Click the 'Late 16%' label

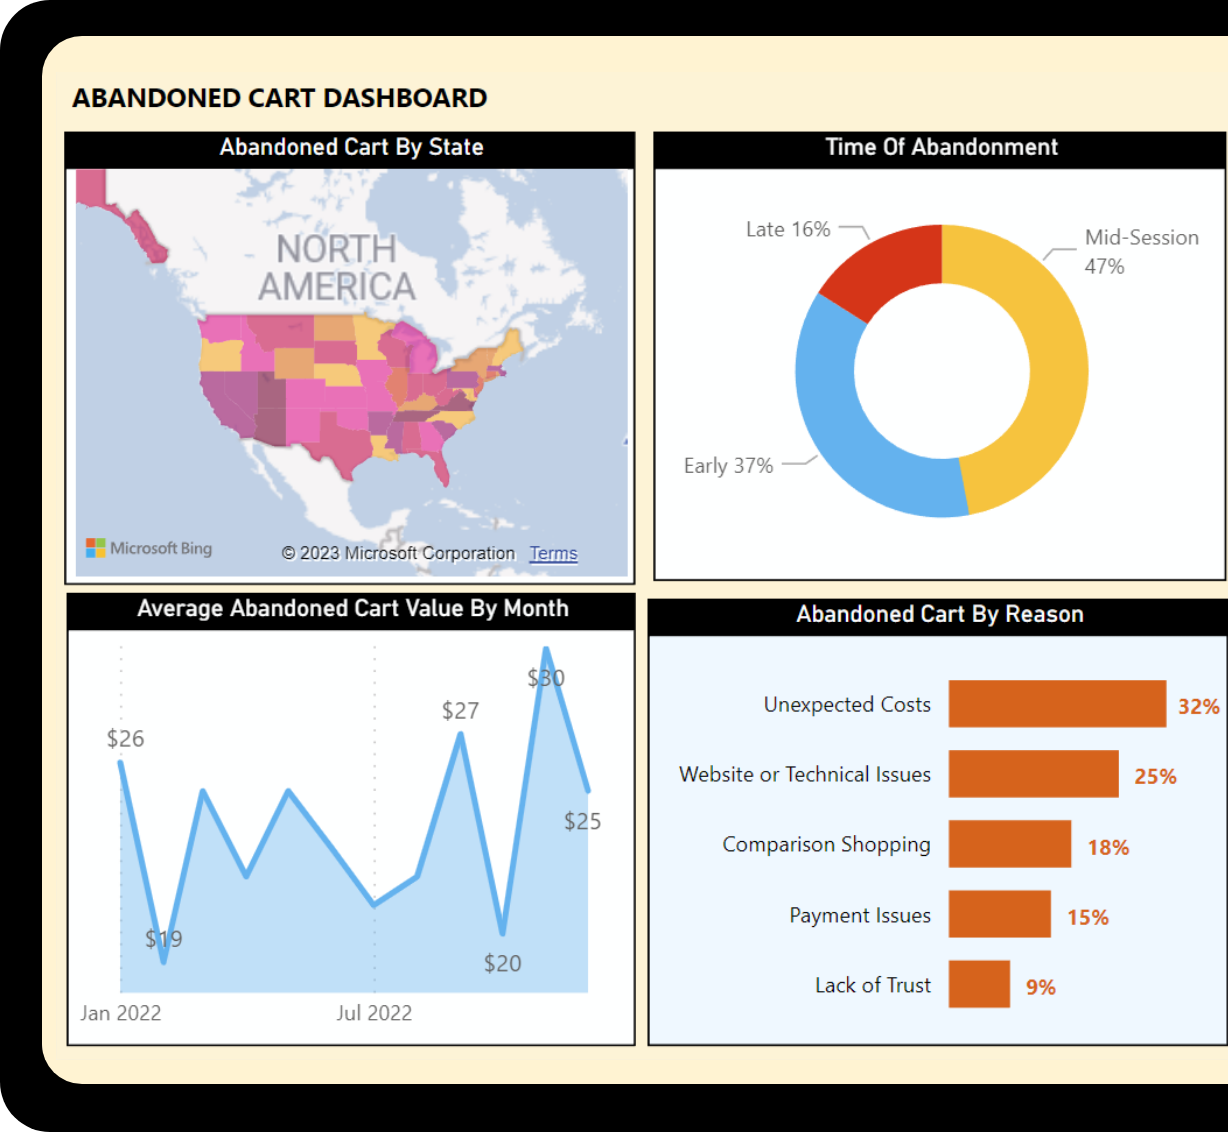click(788, 229)
